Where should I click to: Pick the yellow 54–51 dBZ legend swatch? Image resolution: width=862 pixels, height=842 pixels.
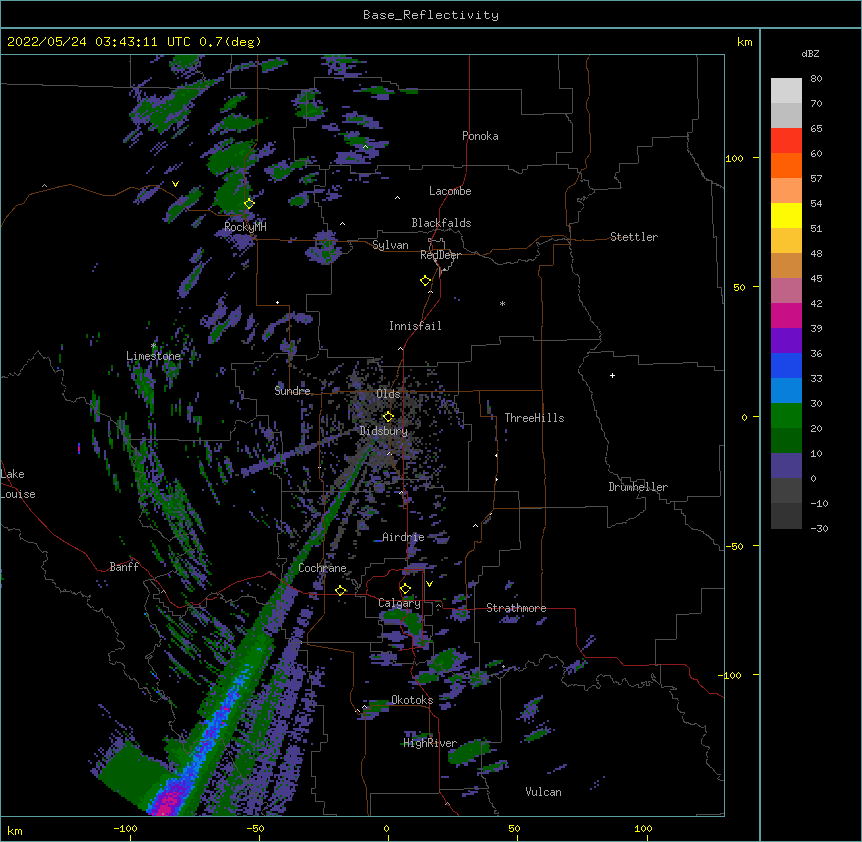tap(786, 215)
